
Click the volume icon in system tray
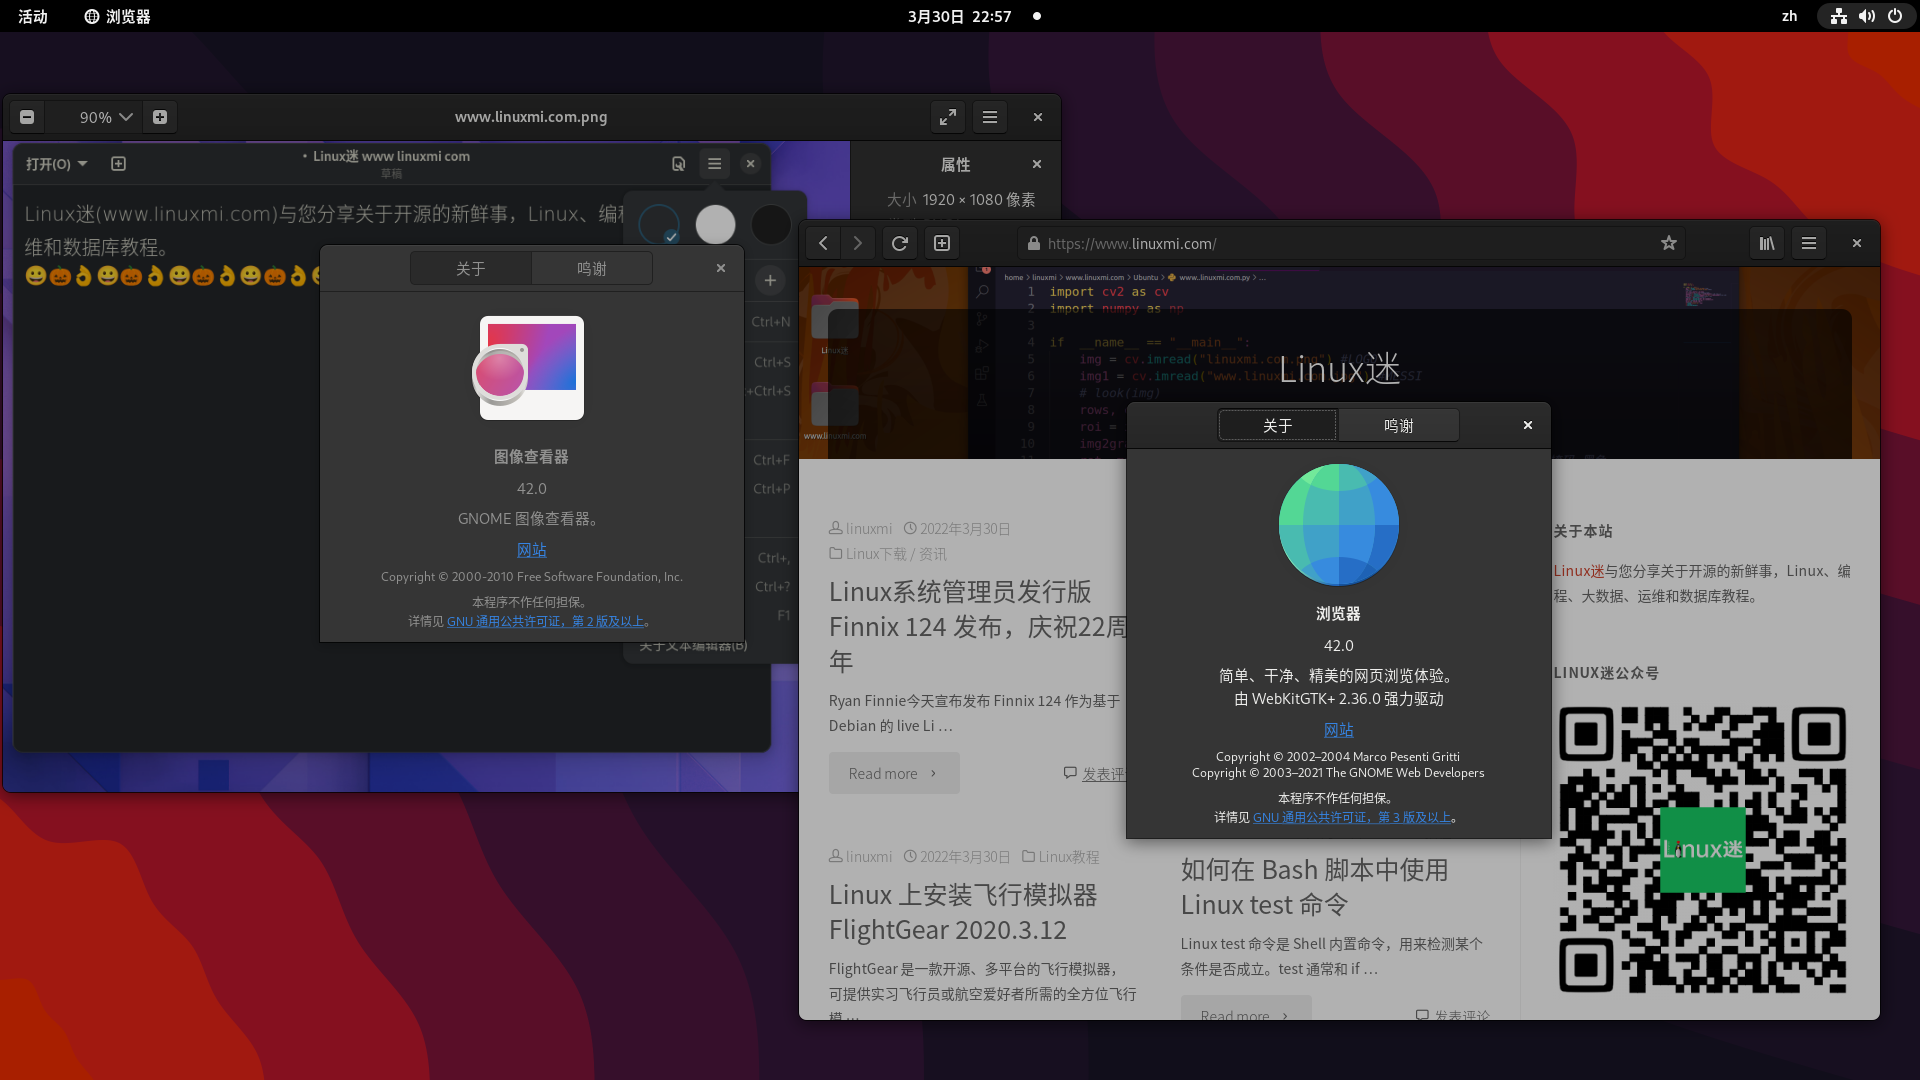(x=1867, y=16)
